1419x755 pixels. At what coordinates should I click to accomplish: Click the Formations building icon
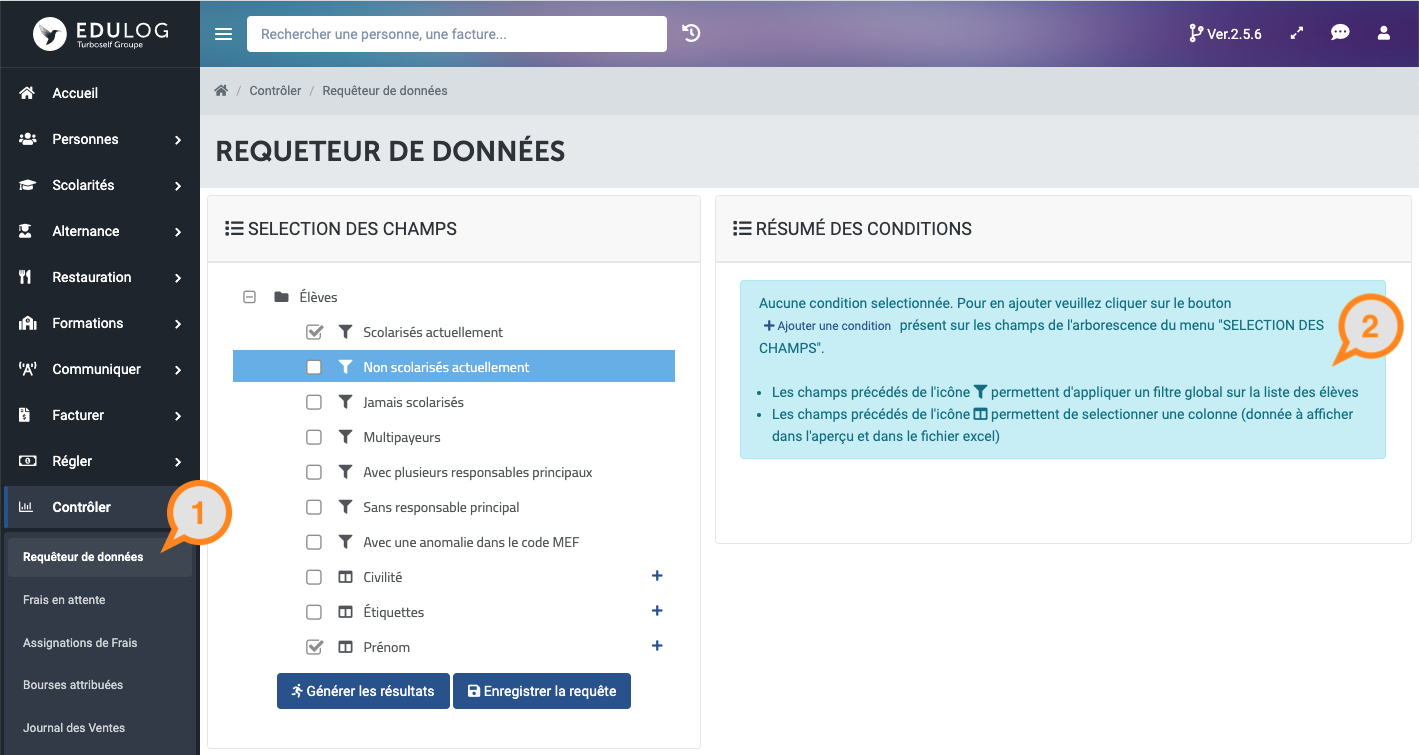point(27,323)
